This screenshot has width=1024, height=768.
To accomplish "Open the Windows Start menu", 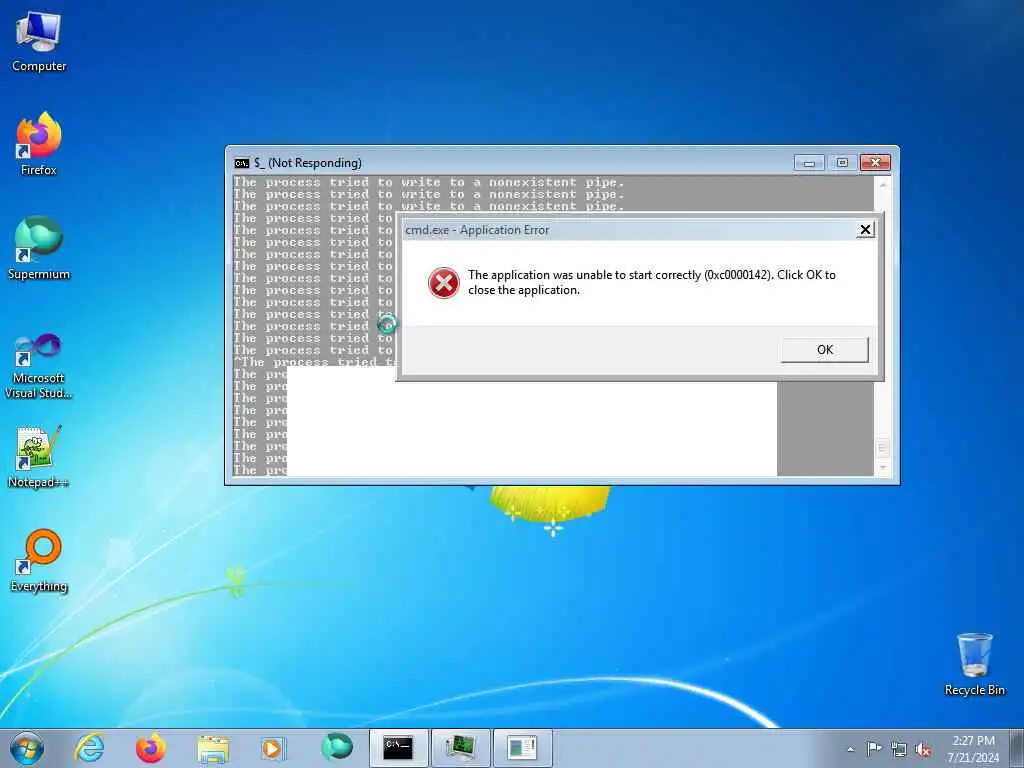I will pos(26,748).
